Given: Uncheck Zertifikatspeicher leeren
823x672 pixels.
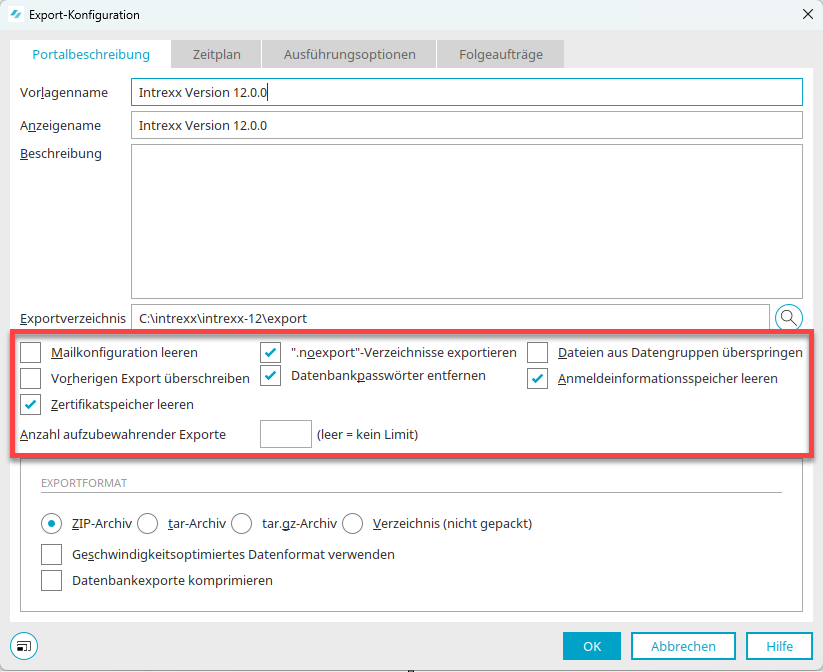Looking at the screenshot, I should click(x=31, y=404).
